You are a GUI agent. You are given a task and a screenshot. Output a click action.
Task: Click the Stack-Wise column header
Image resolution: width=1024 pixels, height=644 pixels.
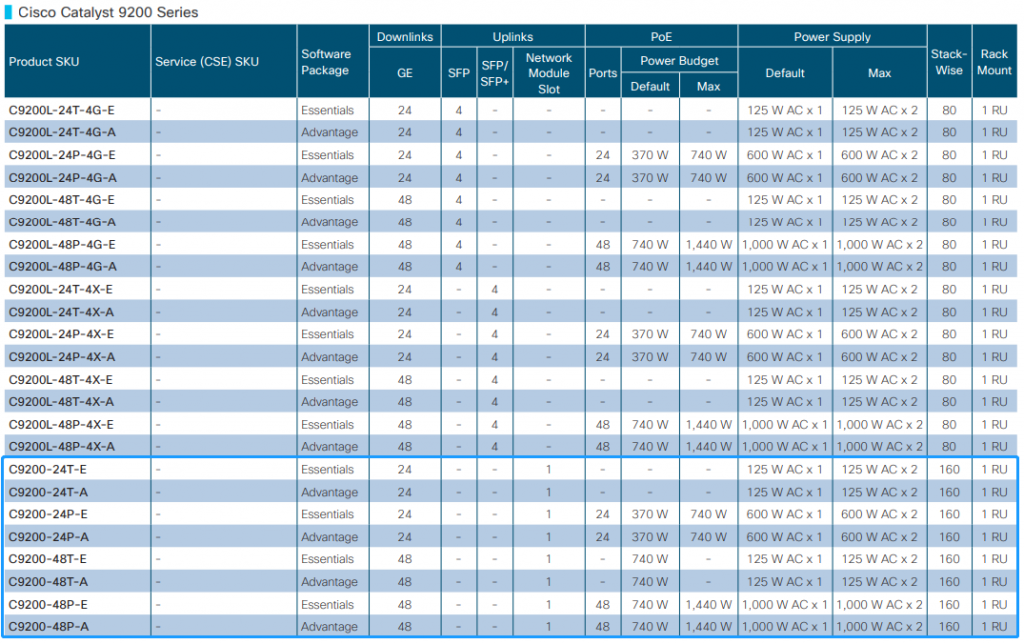948,61
